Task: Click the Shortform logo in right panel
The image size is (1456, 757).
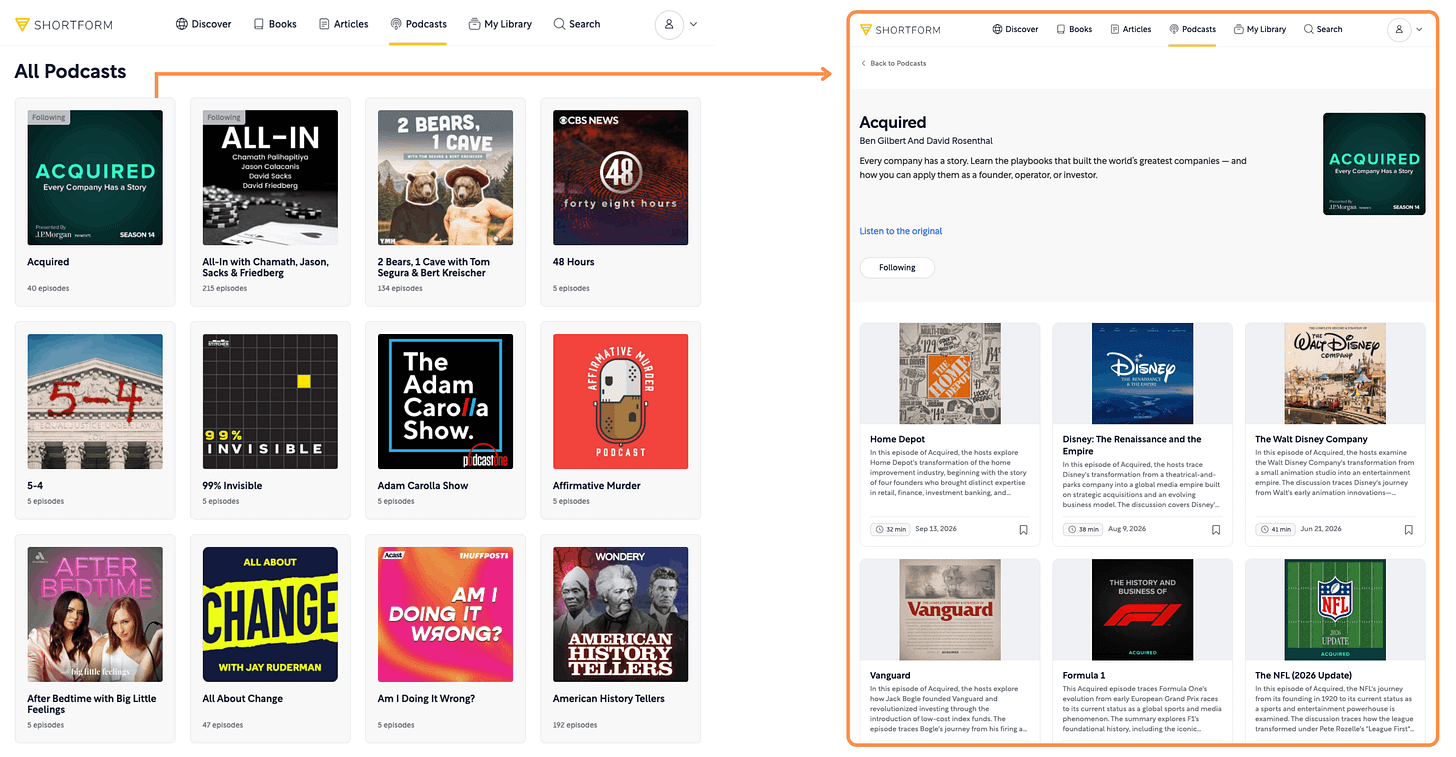Action: (x=900, y=30)
